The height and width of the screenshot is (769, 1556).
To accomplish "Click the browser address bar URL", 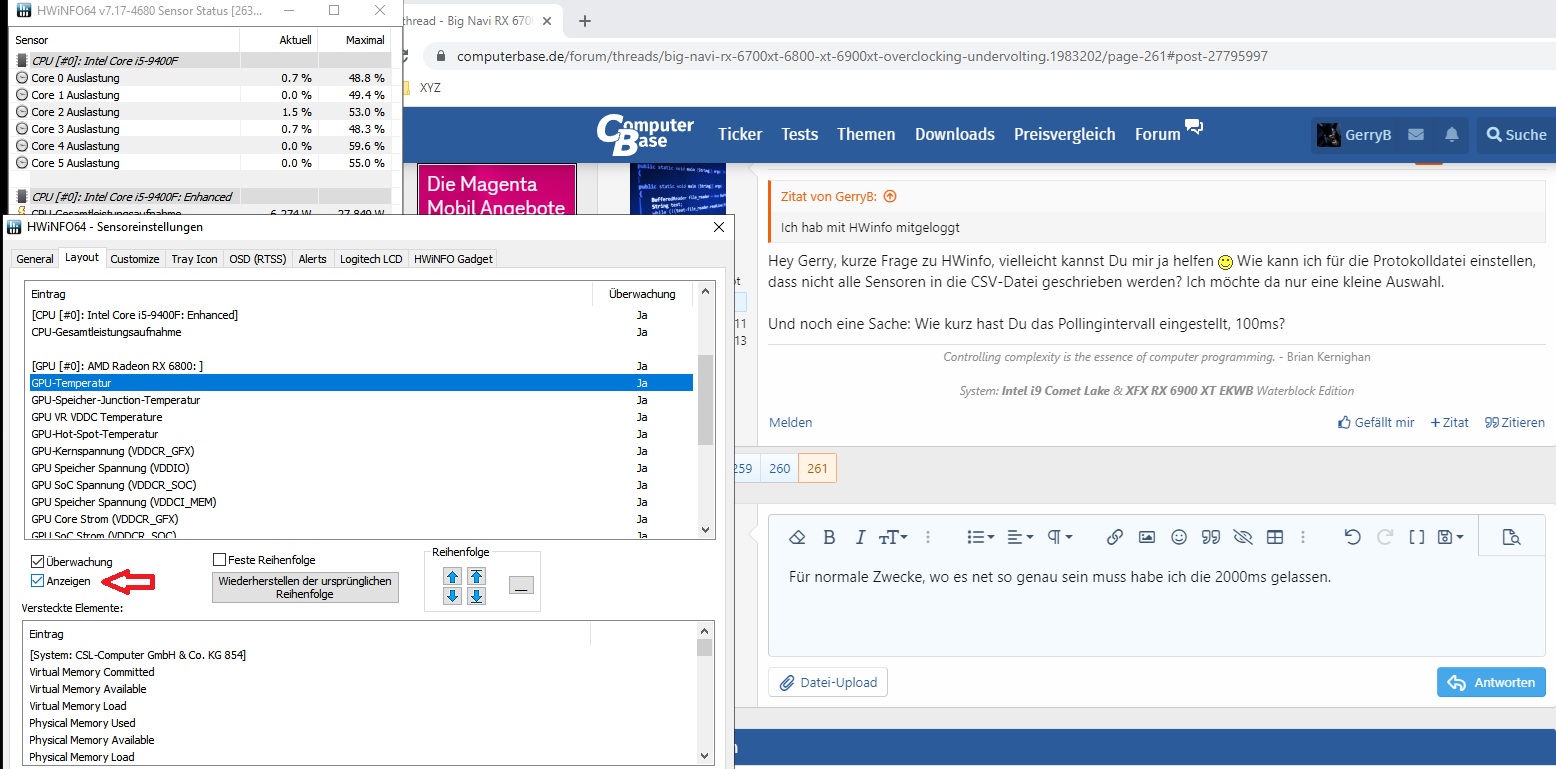I will point(862,56).
